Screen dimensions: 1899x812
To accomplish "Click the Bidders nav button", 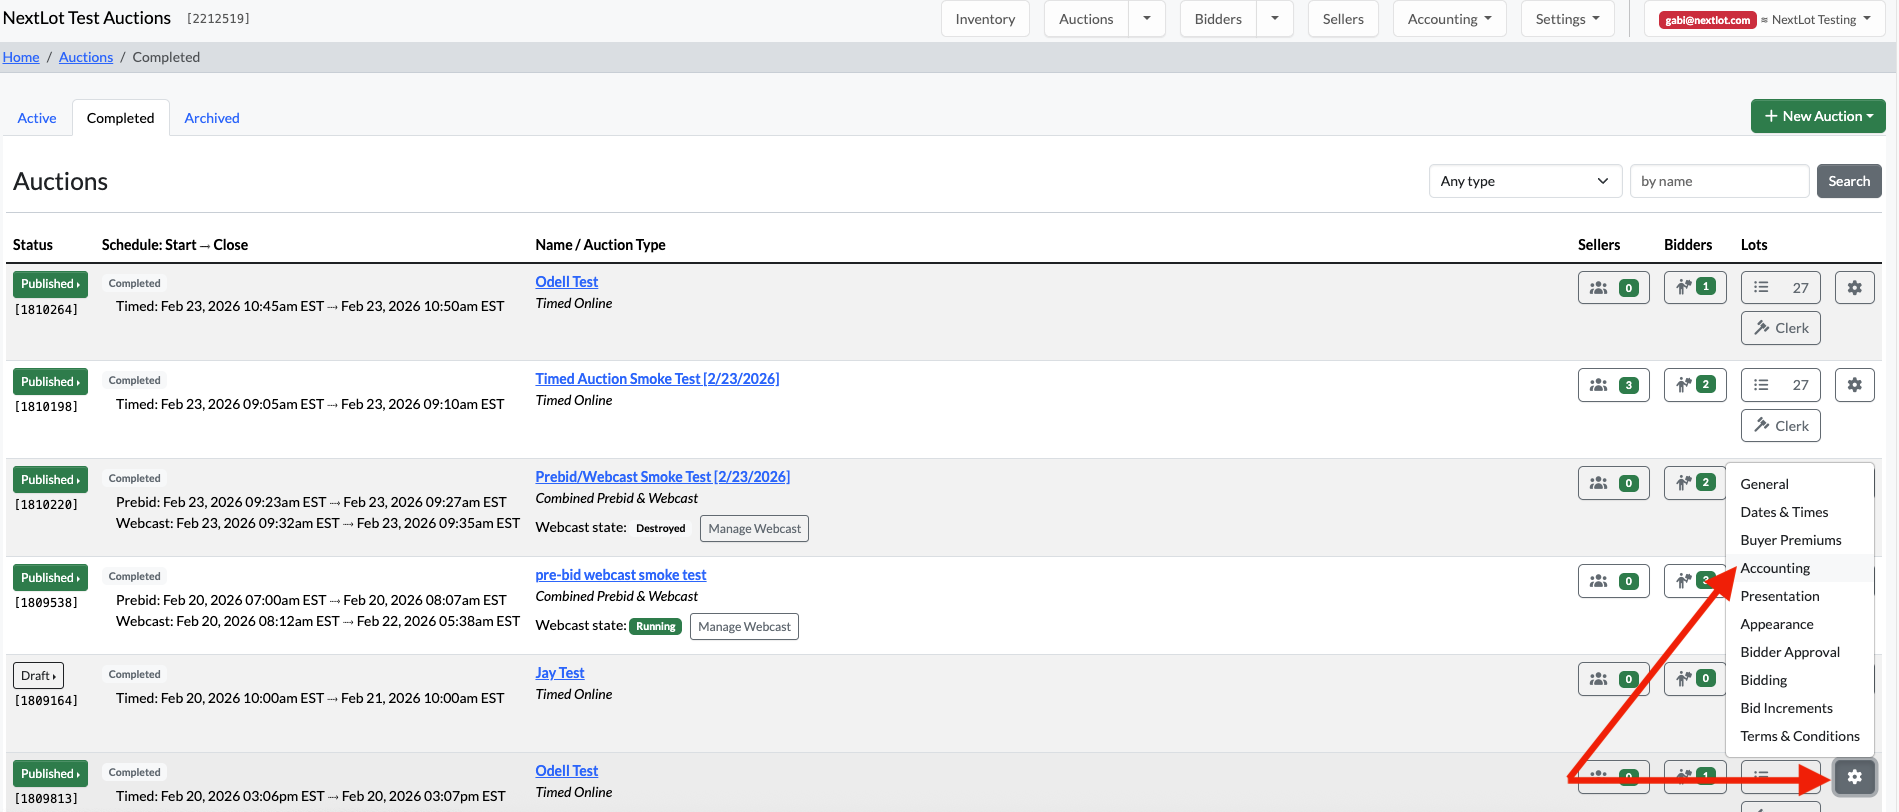I will (x=1218, y=19).
